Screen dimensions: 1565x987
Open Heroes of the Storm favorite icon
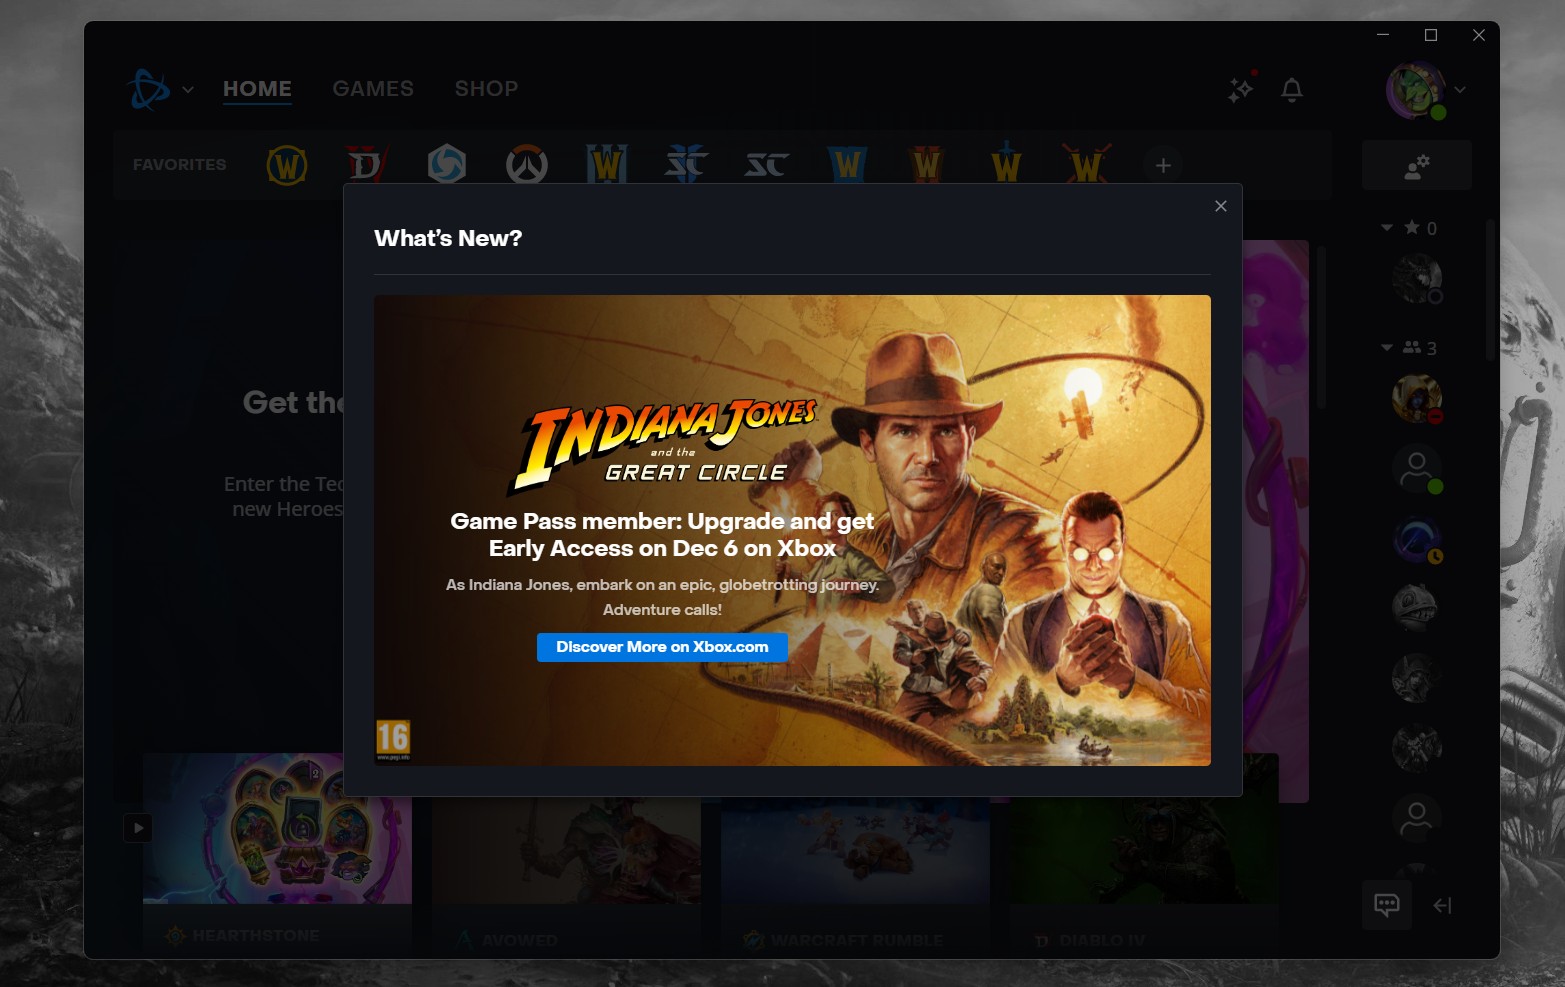click(x=446, y=165)
